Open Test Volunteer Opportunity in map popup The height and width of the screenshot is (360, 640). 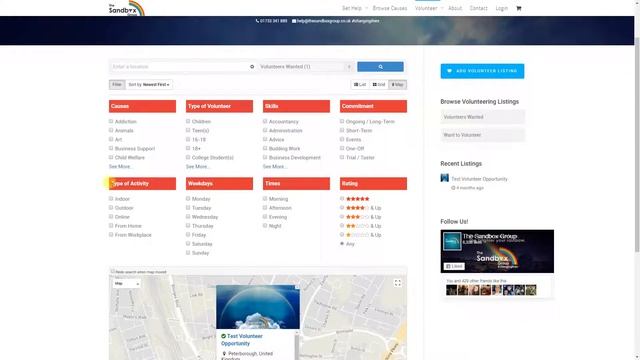242,340
